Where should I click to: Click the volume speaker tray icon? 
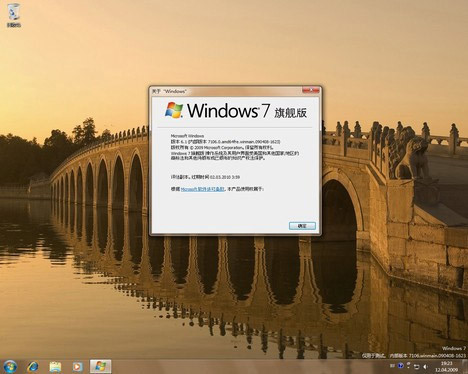425,367
